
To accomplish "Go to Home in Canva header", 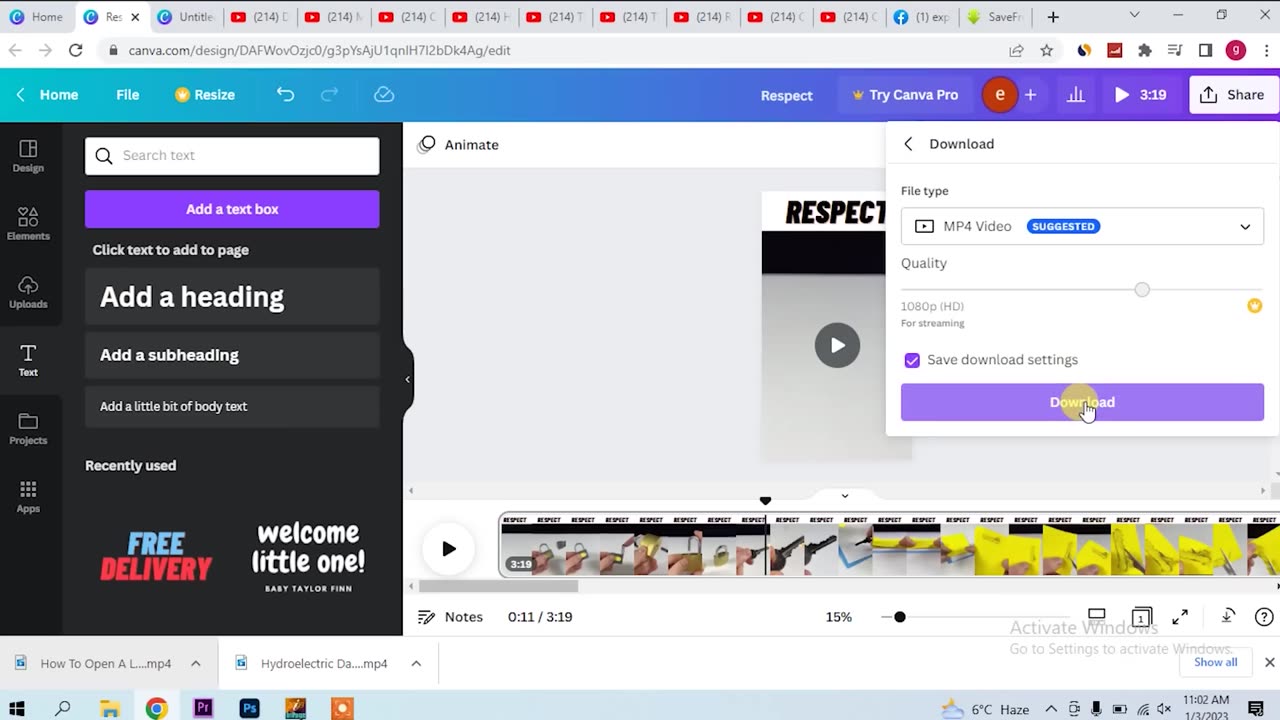I will coord(48,94).
